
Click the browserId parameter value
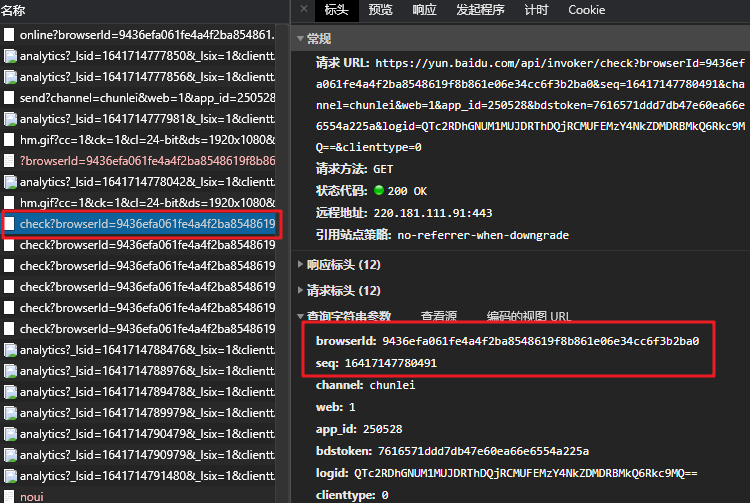(540, 341)
